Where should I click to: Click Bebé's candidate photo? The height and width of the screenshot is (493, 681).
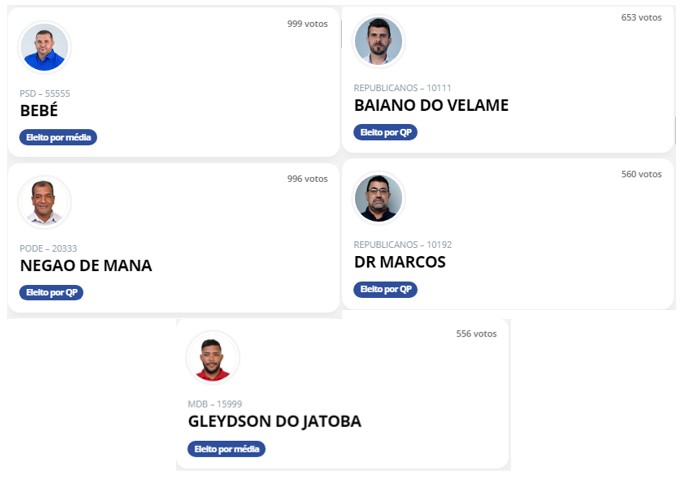tap(44, 47)
